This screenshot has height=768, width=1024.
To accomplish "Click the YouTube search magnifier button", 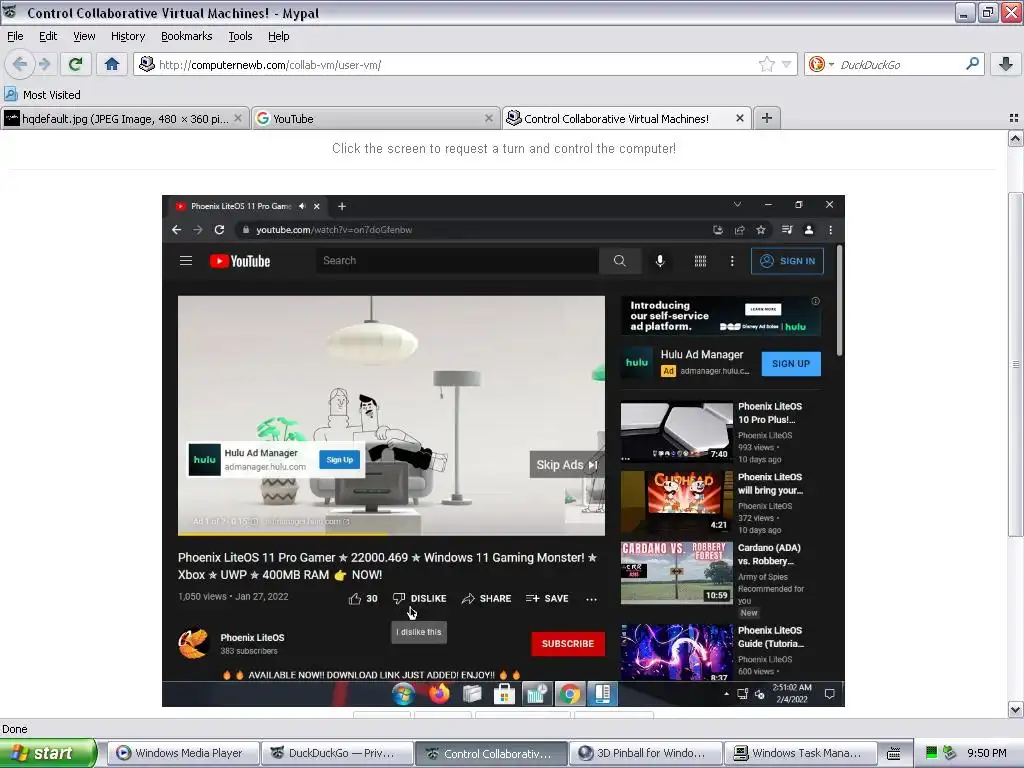I will click(x=620, y=261).
